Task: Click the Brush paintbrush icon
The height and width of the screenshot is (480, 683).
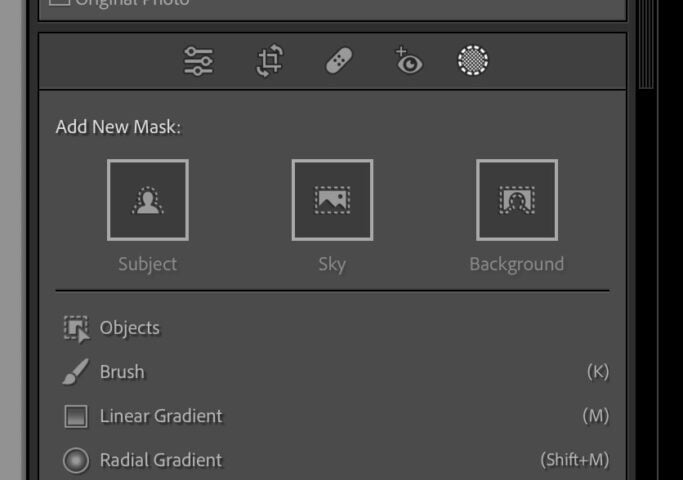Action: [76, 372]
